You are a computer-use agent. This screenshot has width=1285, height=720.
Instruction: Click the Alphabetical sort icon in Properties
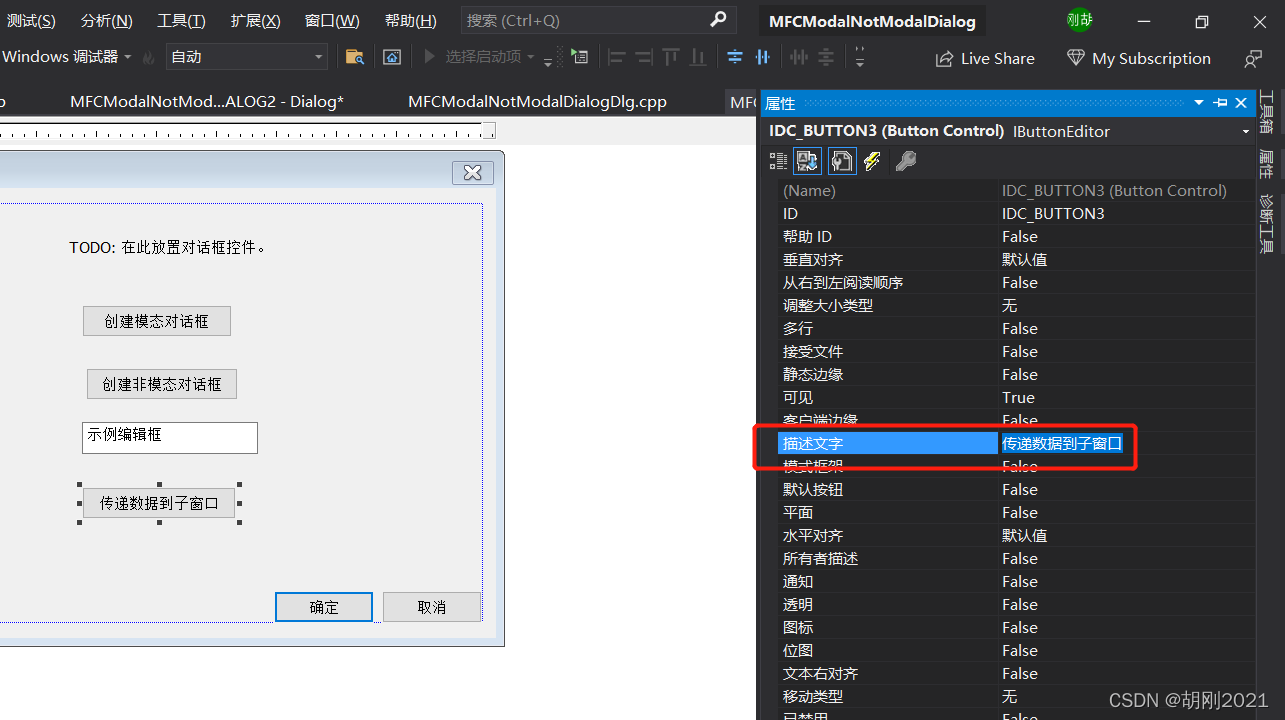[807, 161]
